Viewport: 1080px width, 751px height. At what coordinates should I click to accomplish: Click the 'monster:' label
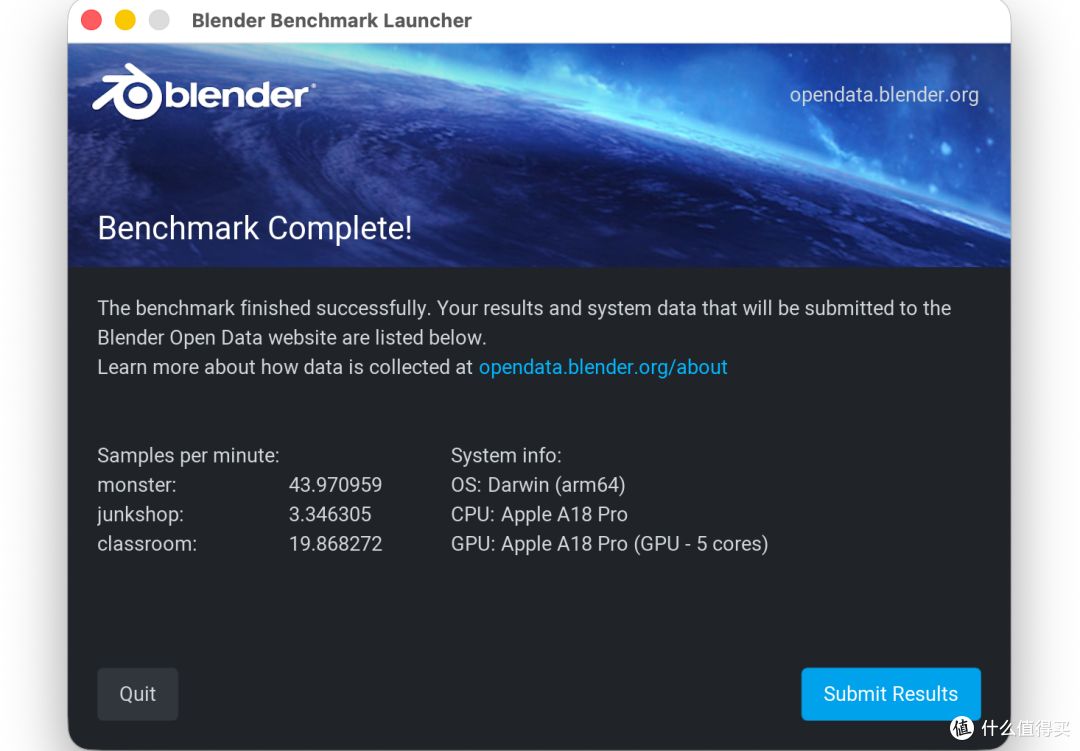137,485
